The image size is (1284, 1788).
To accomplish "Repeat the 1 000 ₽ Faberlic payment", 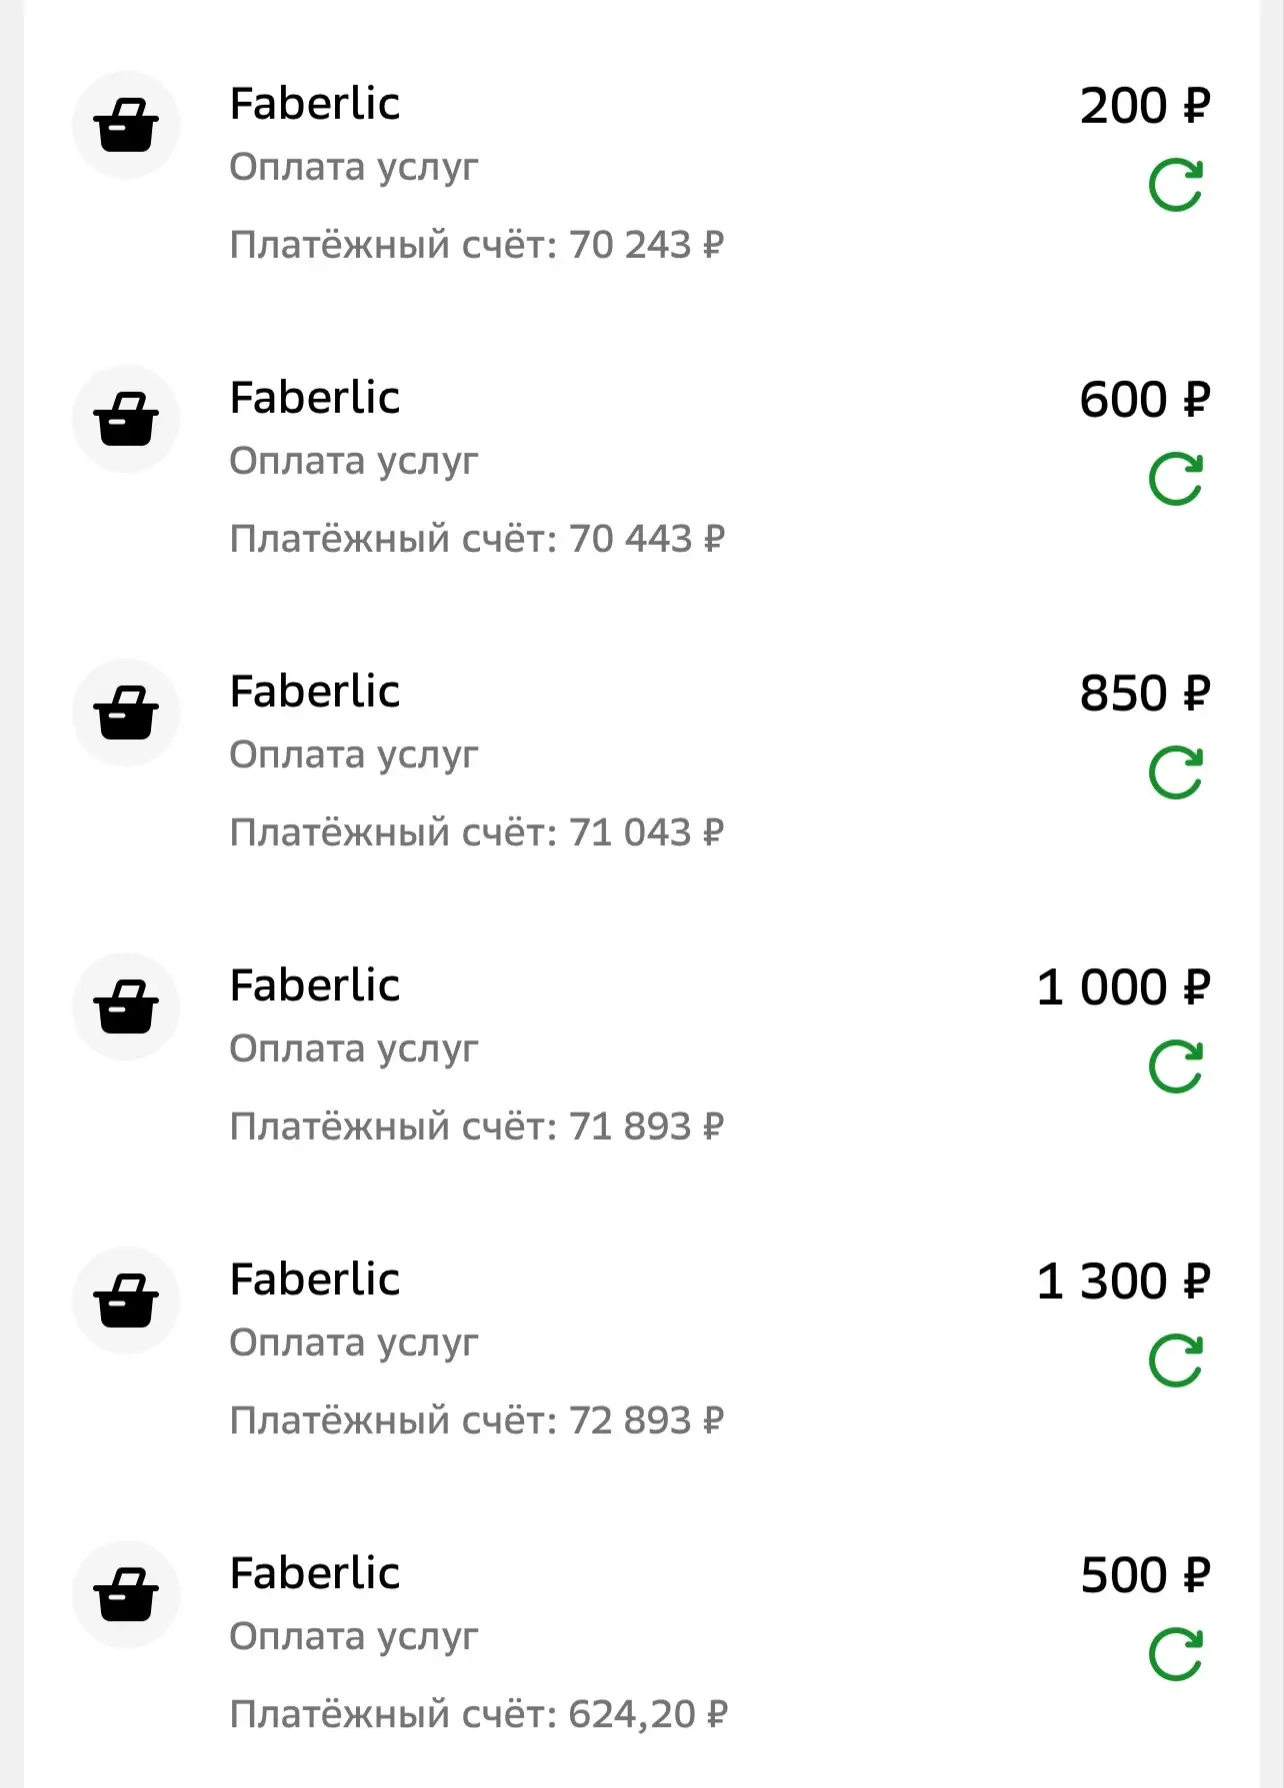I will (x=1176, y=1067).
